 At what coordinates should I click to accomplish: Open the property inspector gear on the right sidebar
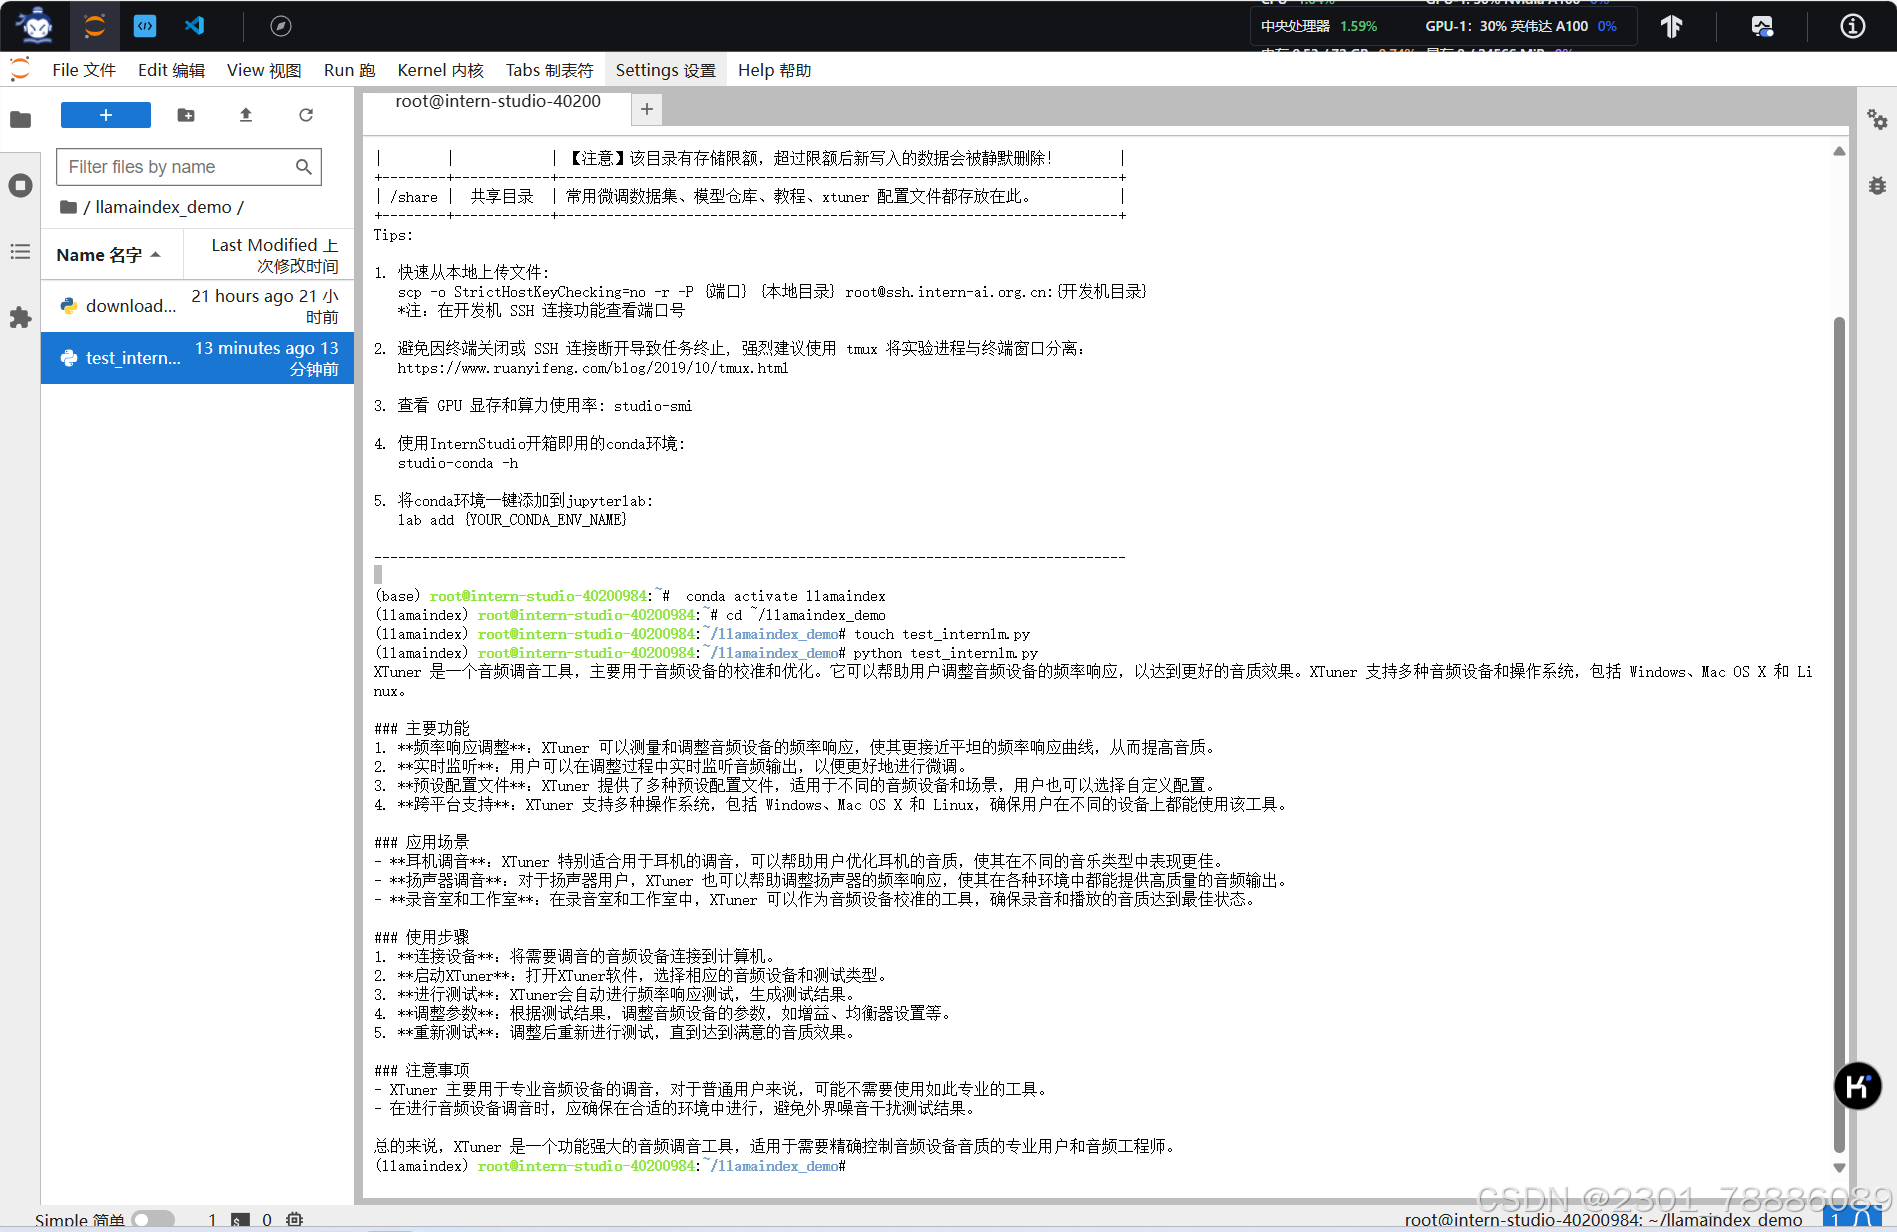[x=1877, y=119]
